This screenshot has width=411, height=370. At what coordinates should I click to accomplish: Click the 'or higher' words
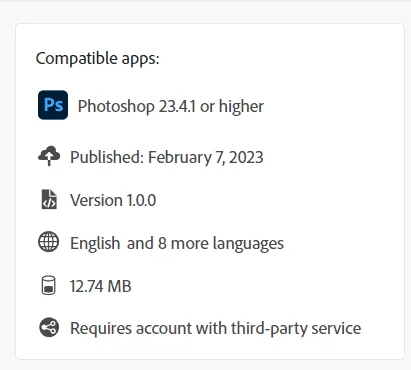(x=232, y=107)
